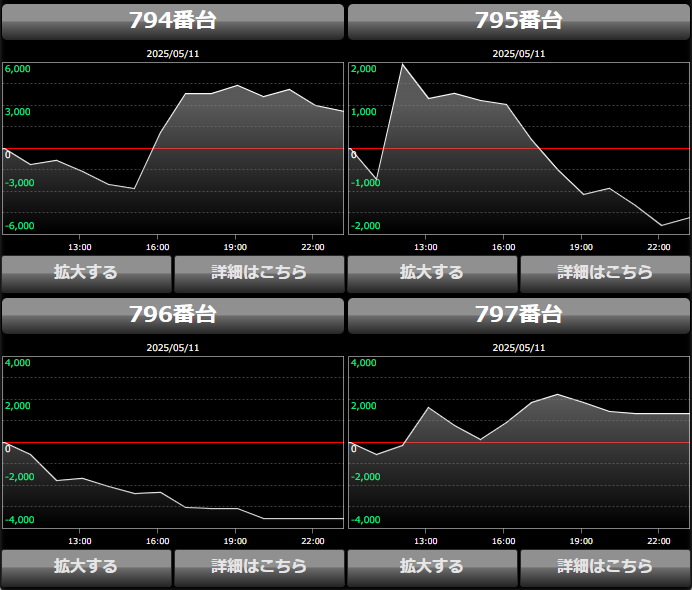This screenshot has height=590, width=692.
Task: Click the 16:00 time label under 797番台 graph
Action: pos(504,541)
